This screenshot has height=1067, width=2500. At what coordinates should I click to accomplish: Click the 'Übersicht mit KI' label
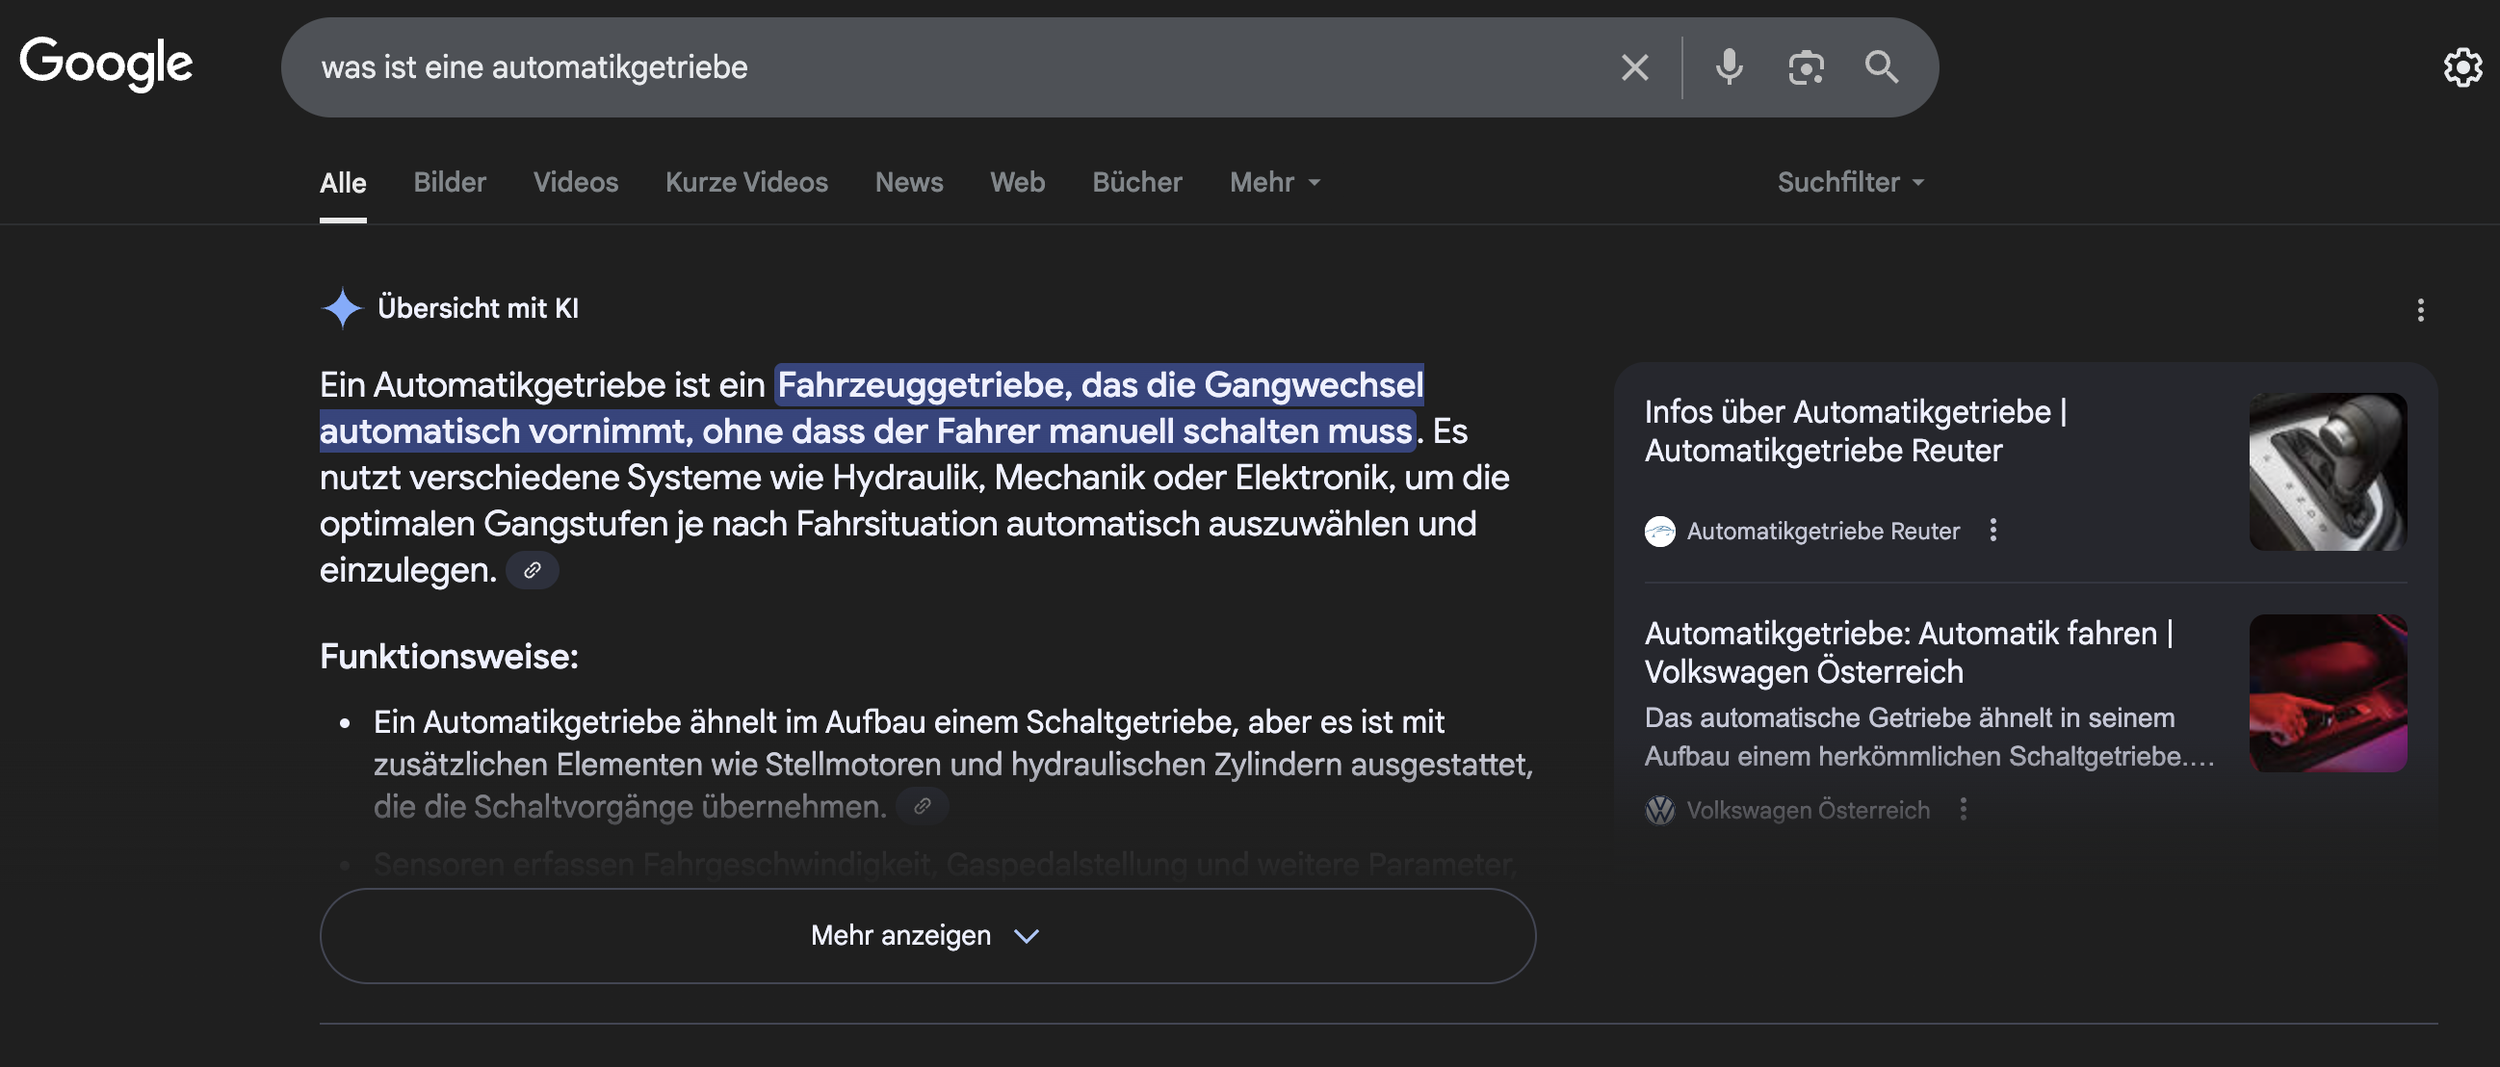(x=478, y=308)
